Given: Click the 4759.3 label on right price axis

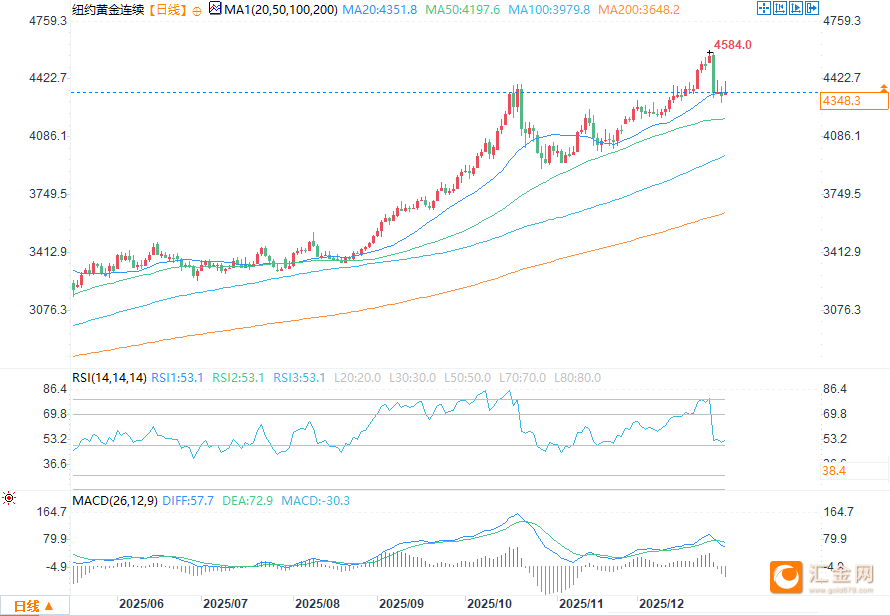Looking at the screenshot, I should (842, 21).
